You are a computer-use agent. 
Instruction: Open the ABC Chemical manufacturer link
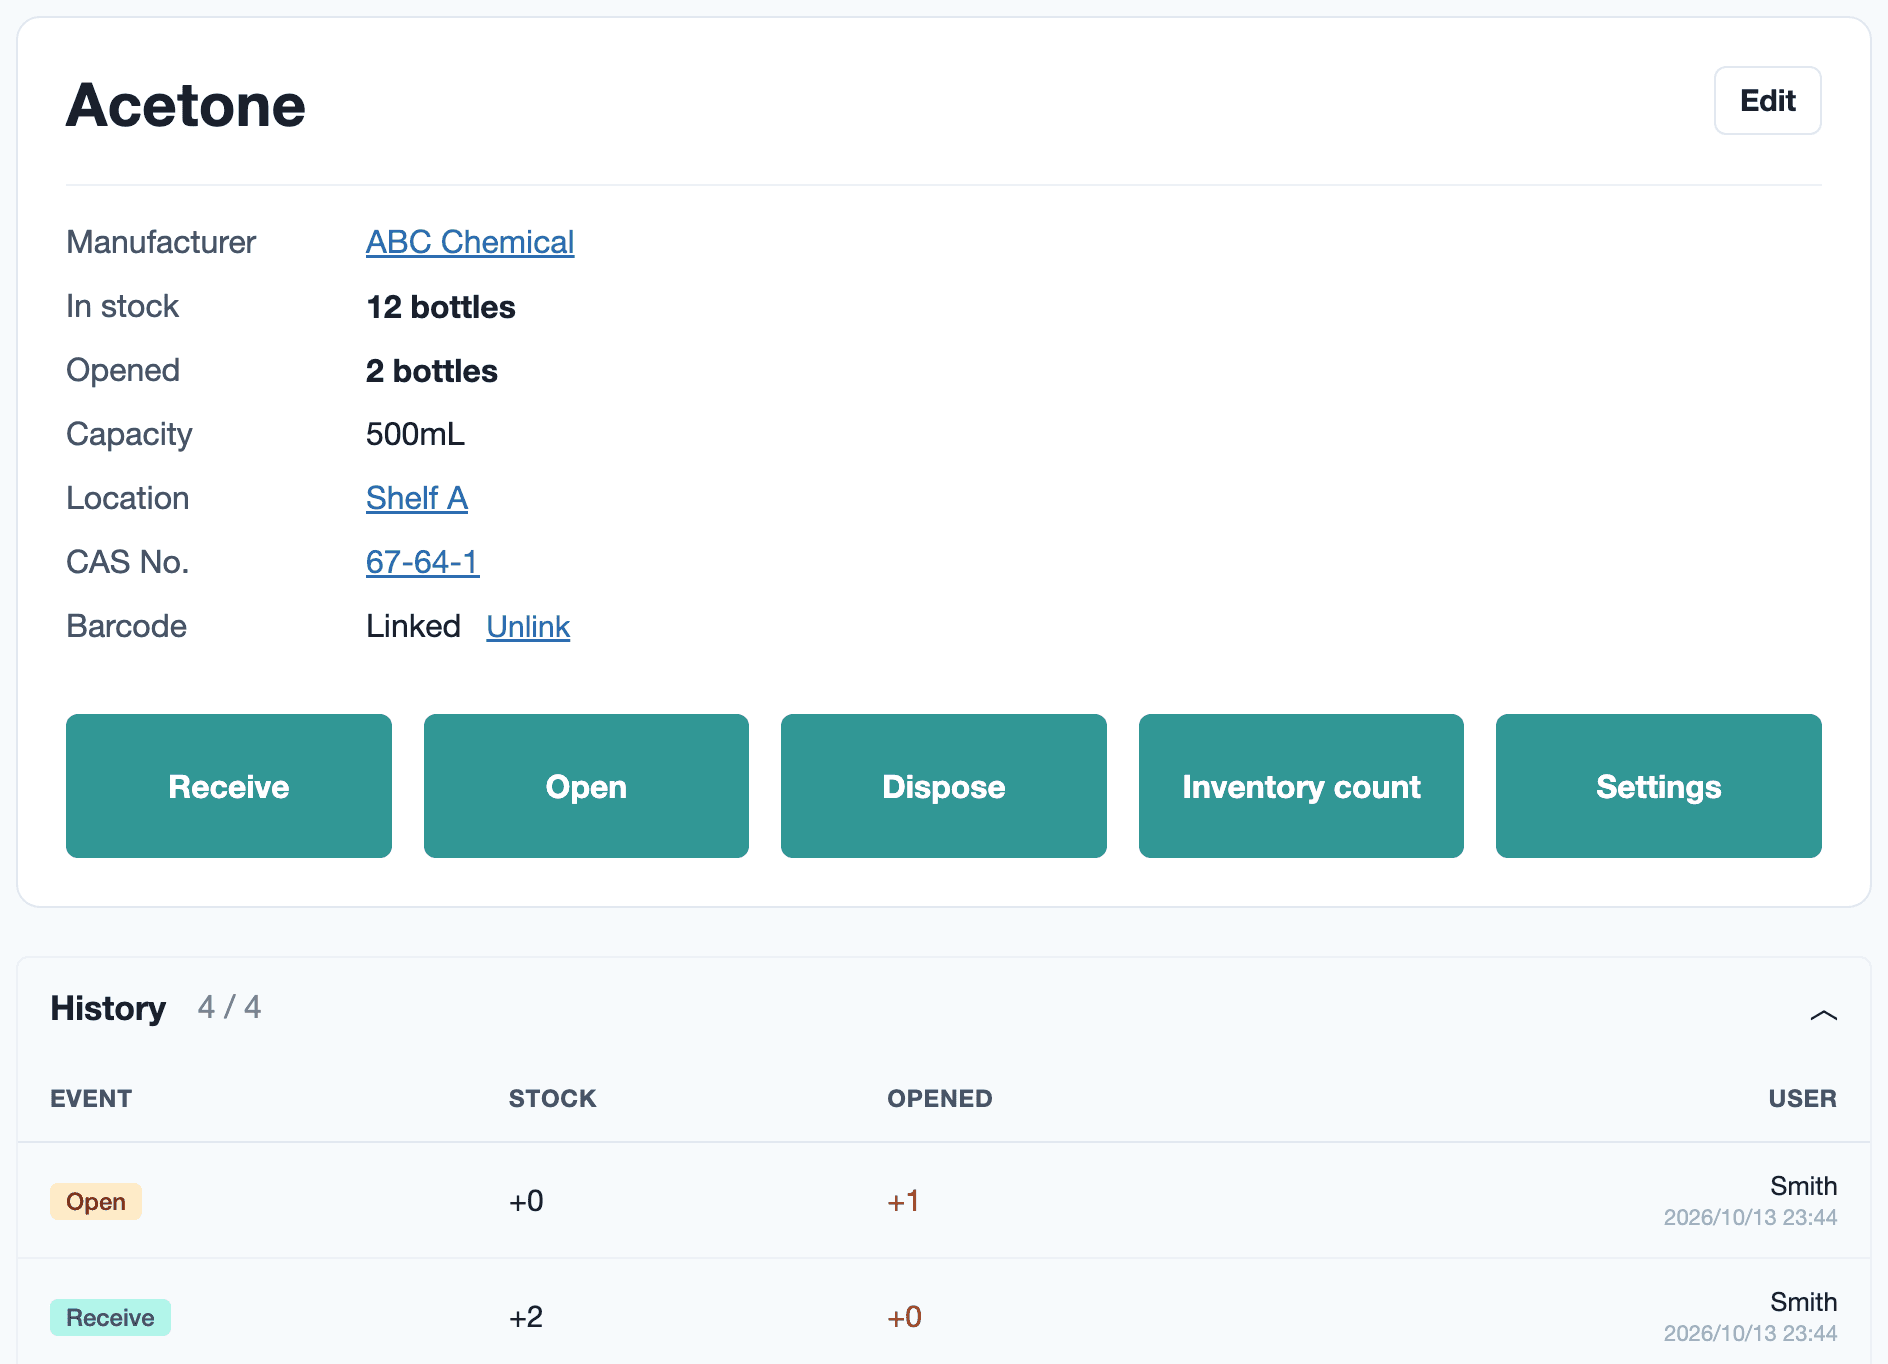470,242
